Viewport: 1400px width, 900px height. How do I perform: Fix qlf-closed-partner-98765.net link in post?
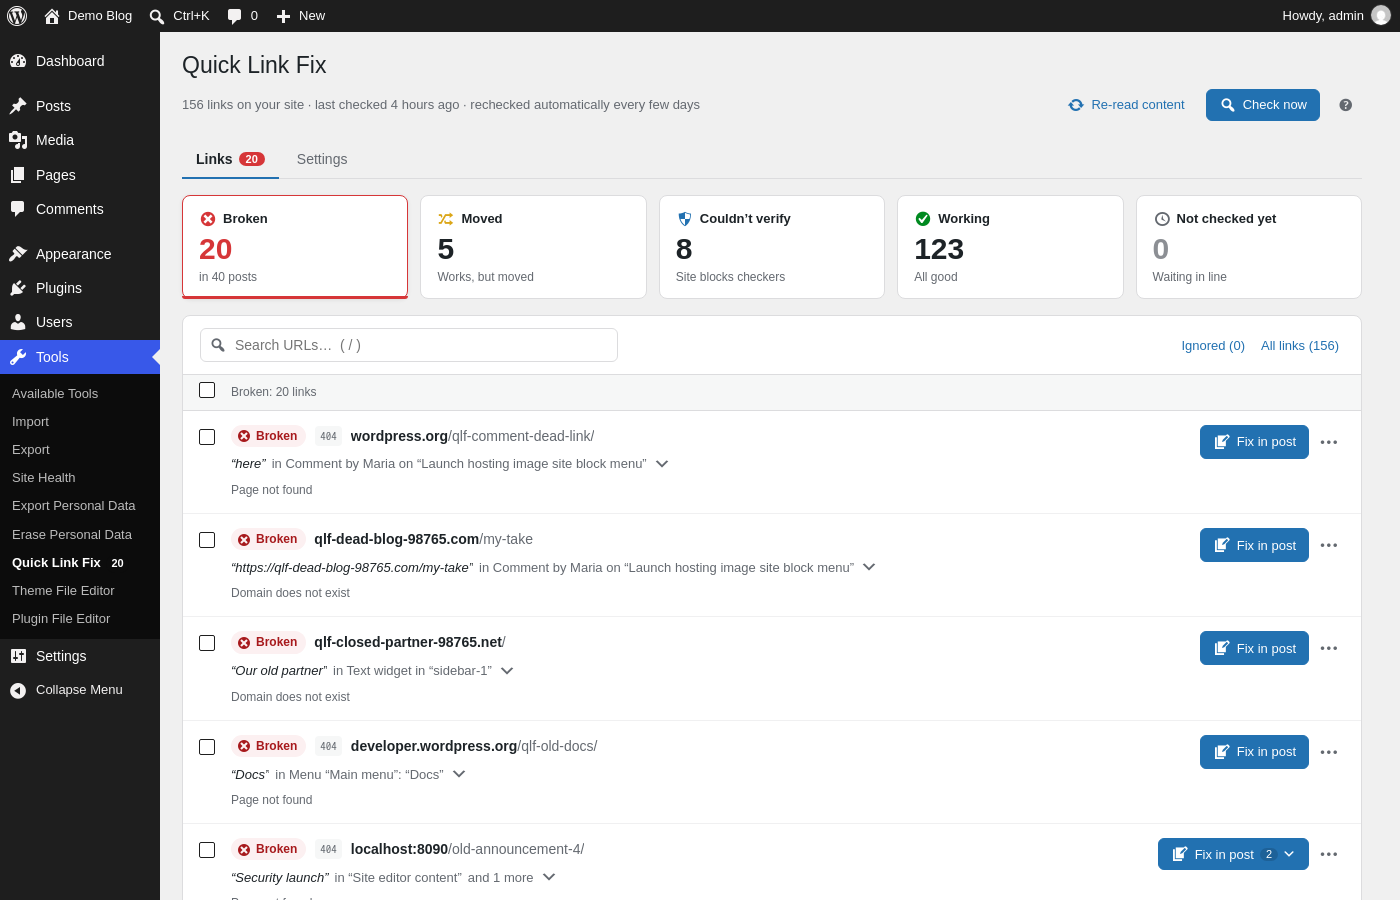[1254, 648]
